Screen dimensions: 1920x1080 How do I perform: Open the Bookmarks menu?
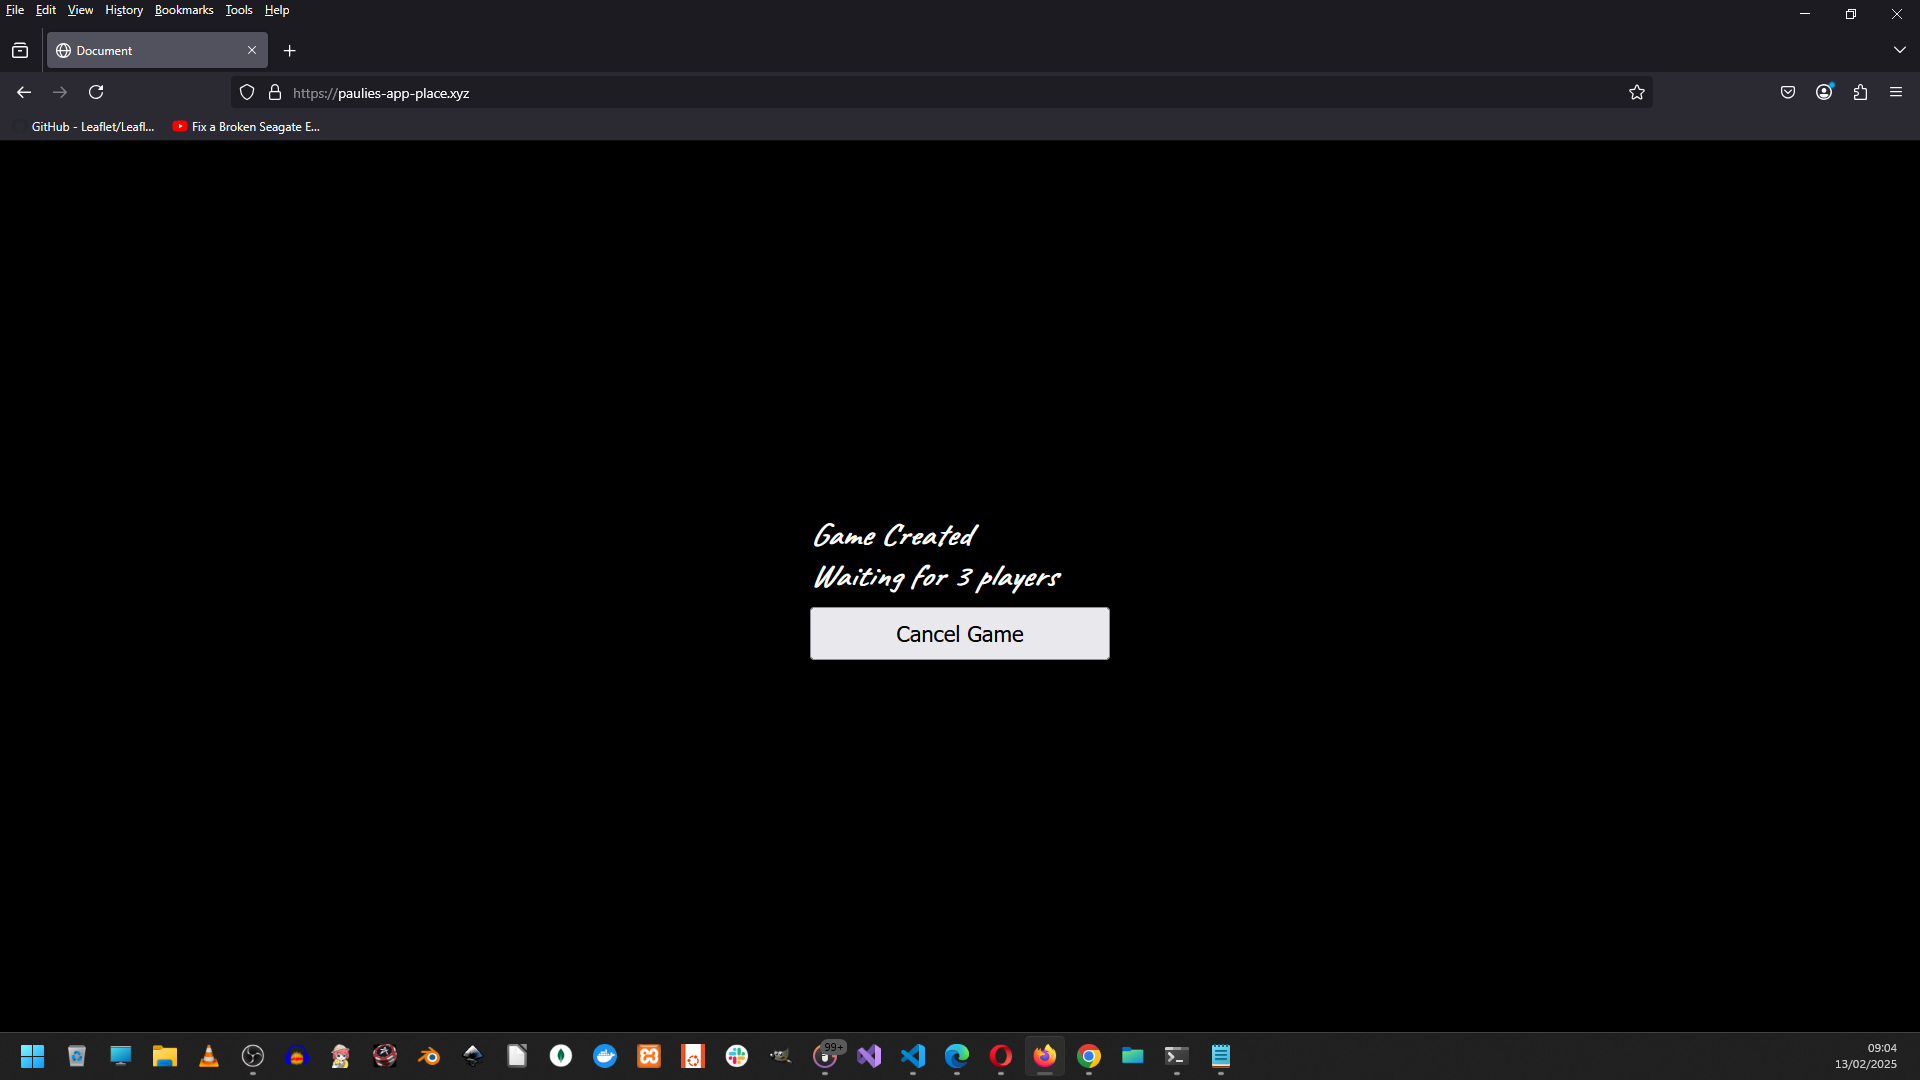184,10
